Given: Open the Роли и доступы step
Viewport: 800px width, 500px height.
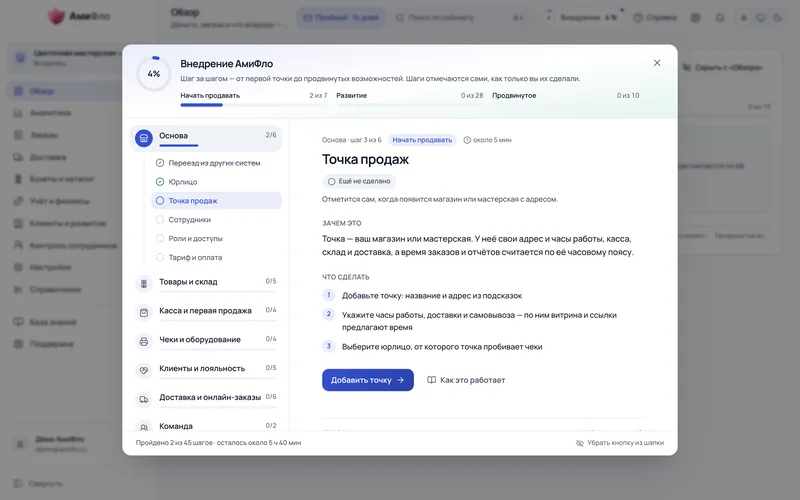Looking at the screenshot, I should click(216, 238).
